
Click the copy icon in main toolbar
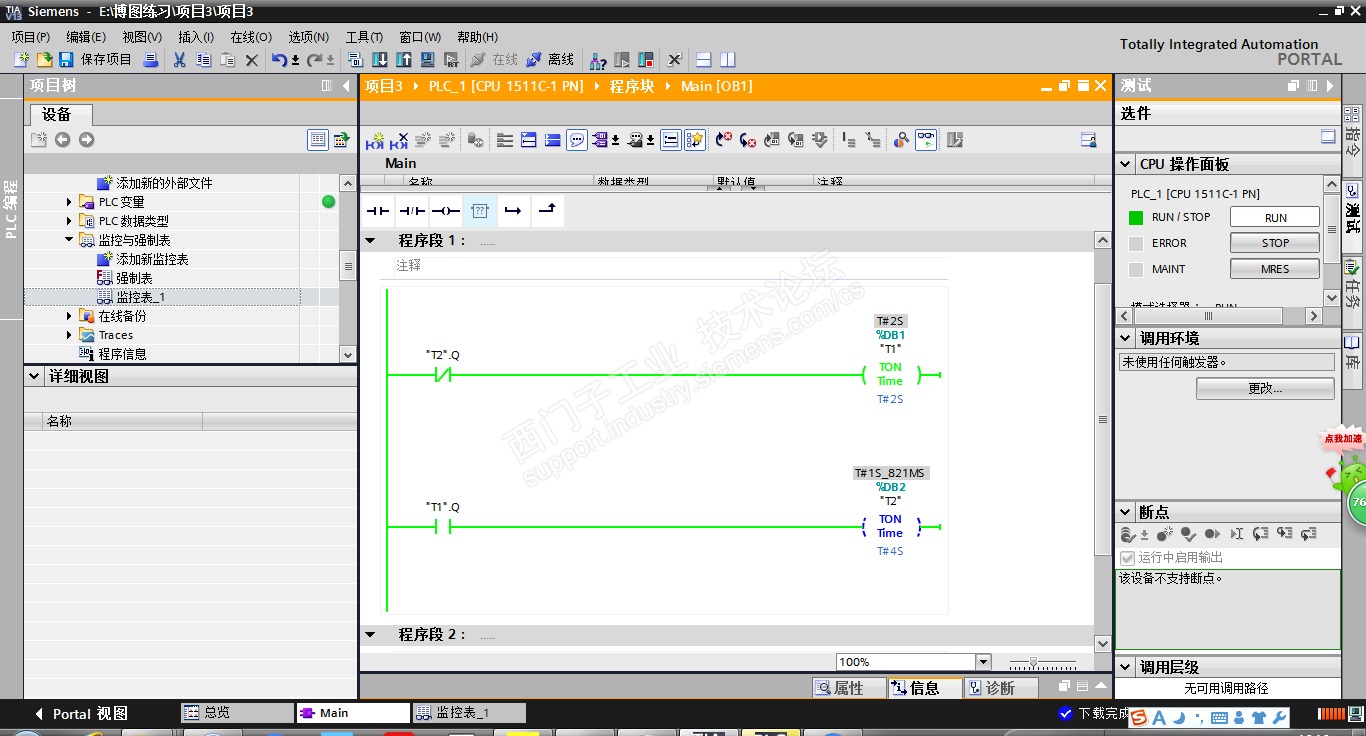point(204,60)
